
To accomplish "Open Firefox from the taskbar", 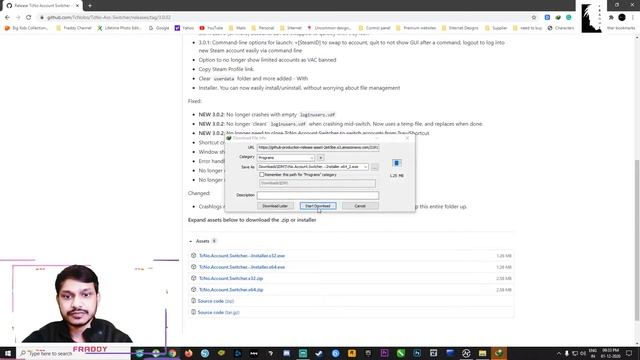I will (x=188, y=353).
